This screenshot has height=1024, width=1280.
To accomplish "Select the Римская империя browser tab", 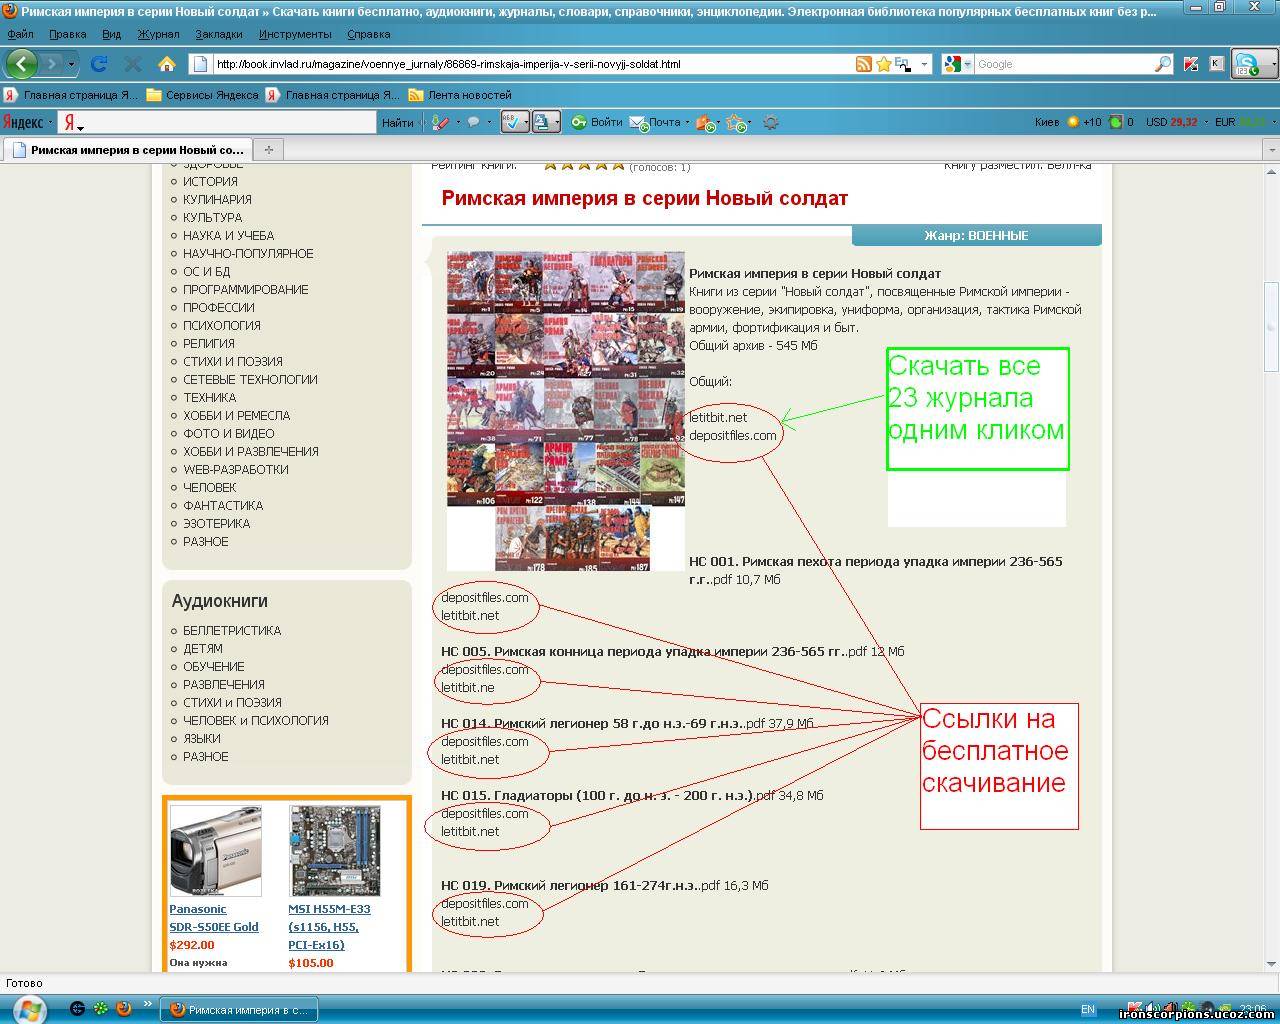I will point(126,149).
